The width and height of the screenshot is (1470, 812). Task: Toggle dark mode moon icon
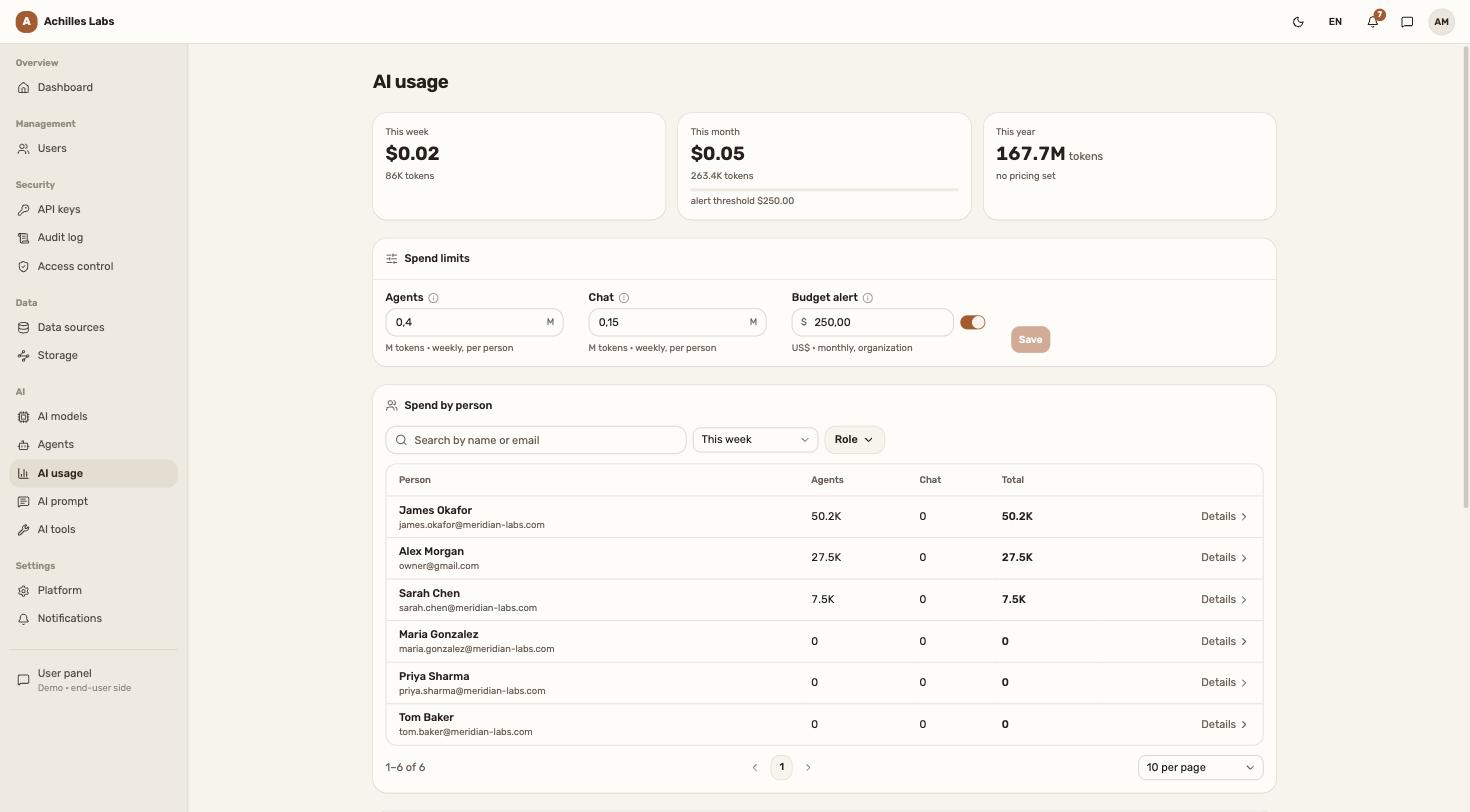point(1298,21)
